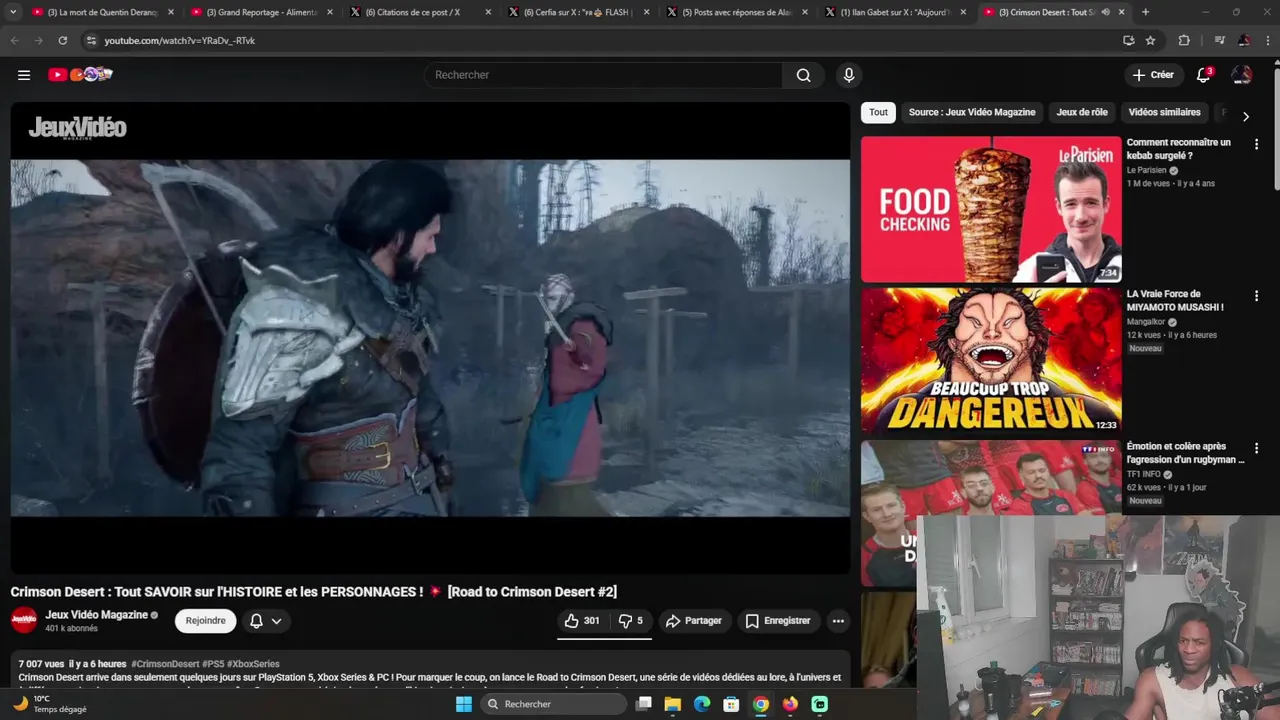
Task: Select the Tout filter chip
Action: (878, 112)
